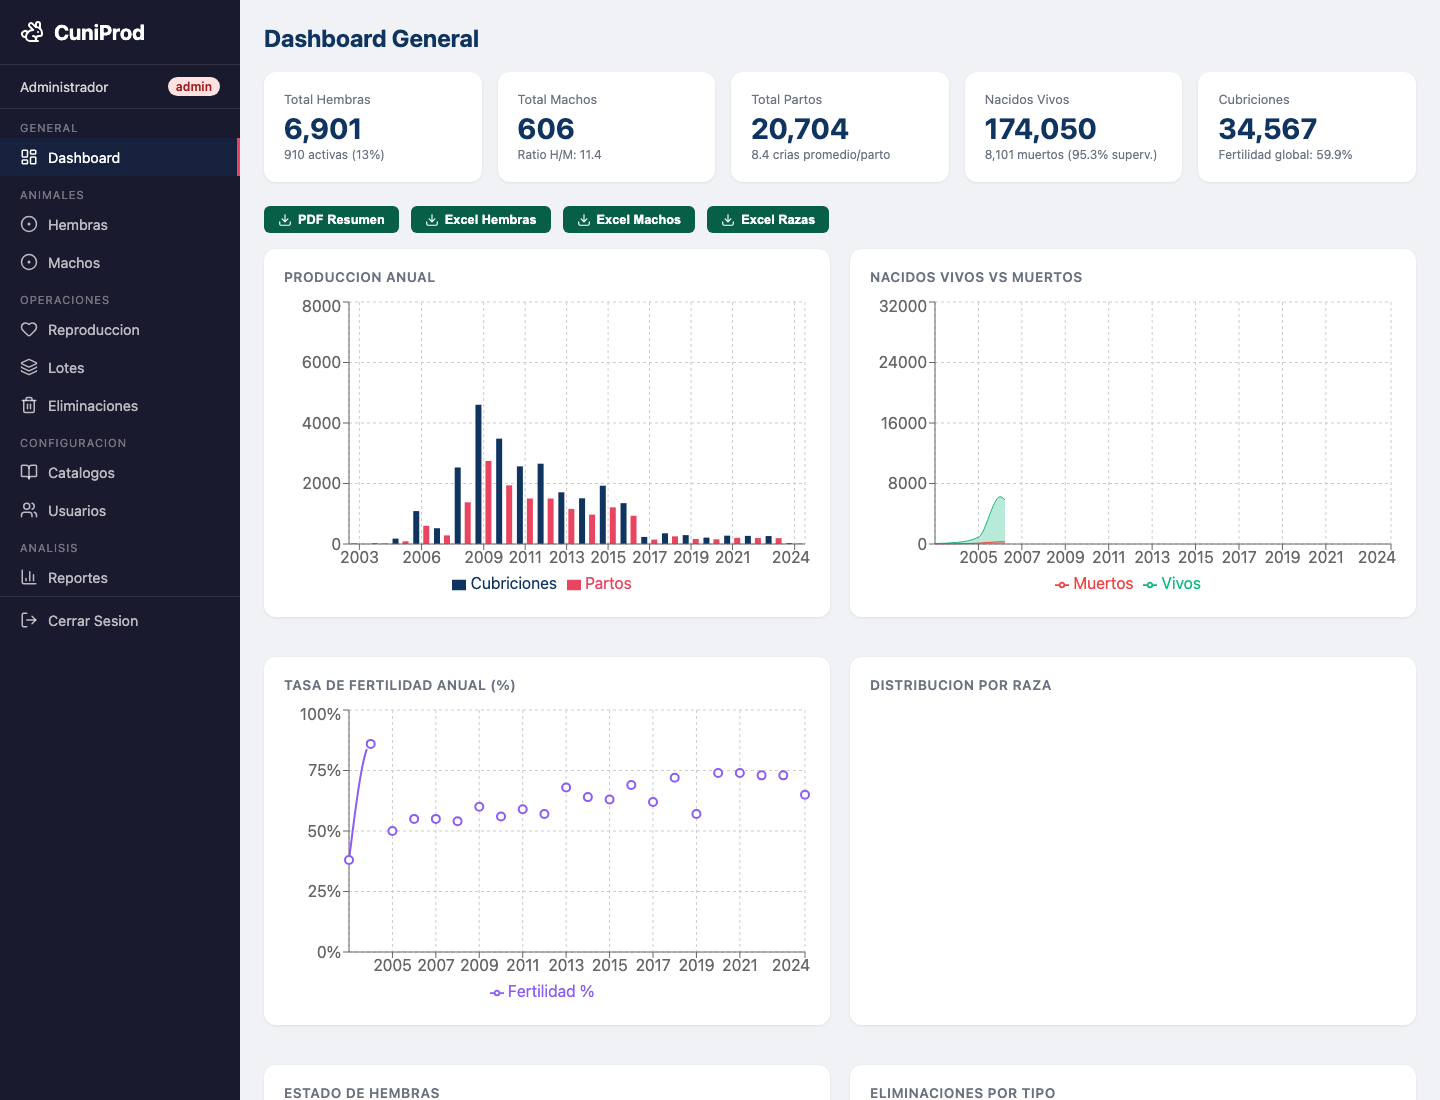The width and height of the screenshot is (1440, 1100).
Task: Go to Usuarios management
Action: click(120, 510)
